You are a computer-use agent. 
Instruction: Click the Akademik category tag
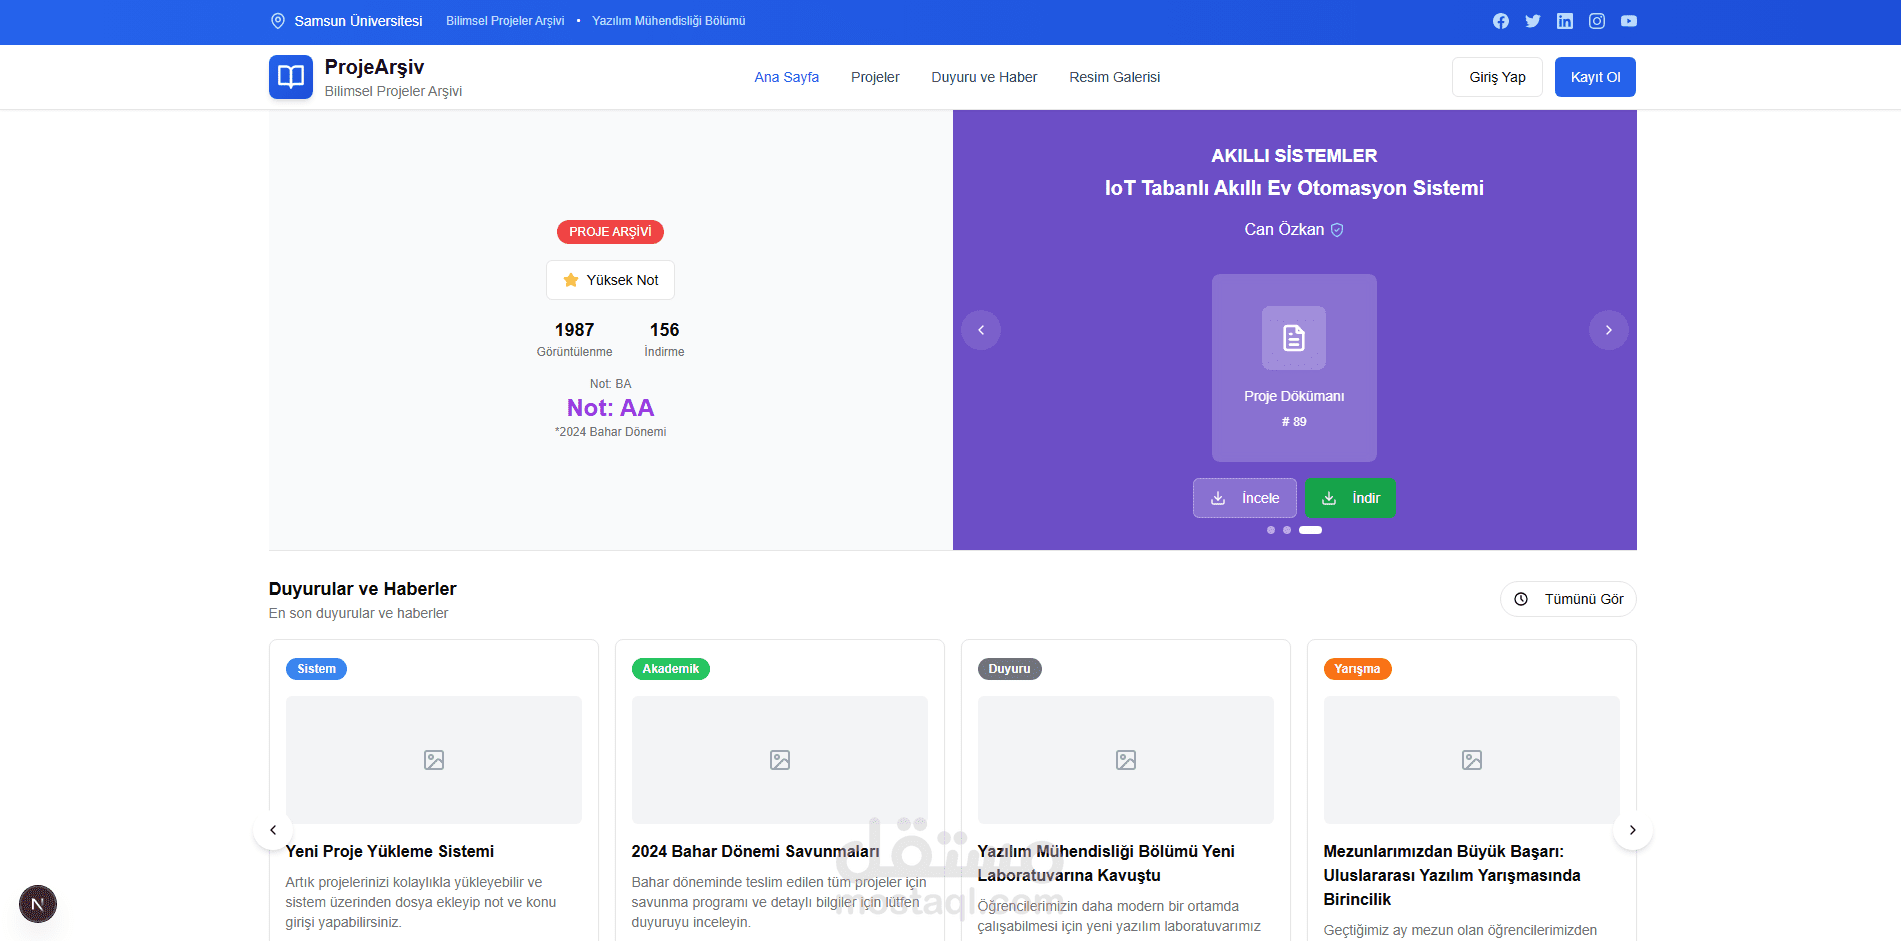tap(671, 669)
